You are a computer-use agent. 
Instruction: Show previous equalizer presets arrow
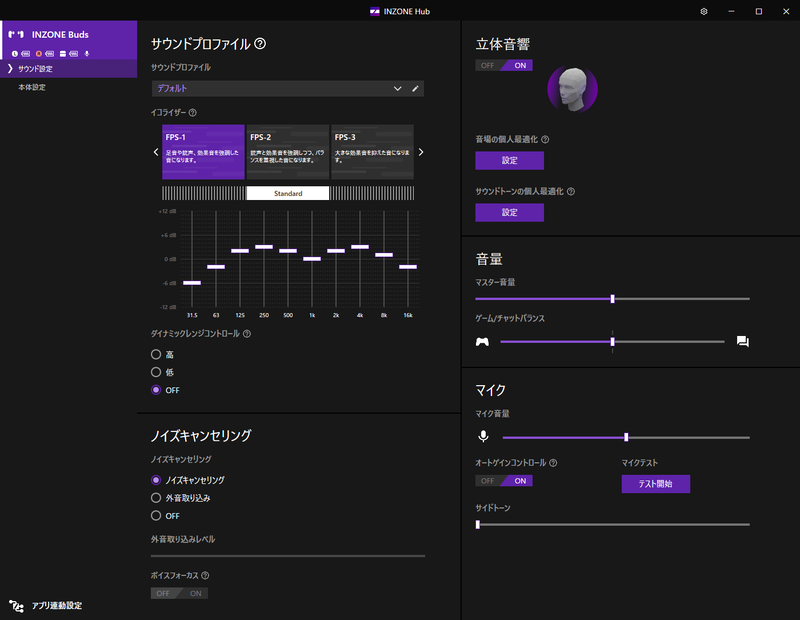(156, 152)
